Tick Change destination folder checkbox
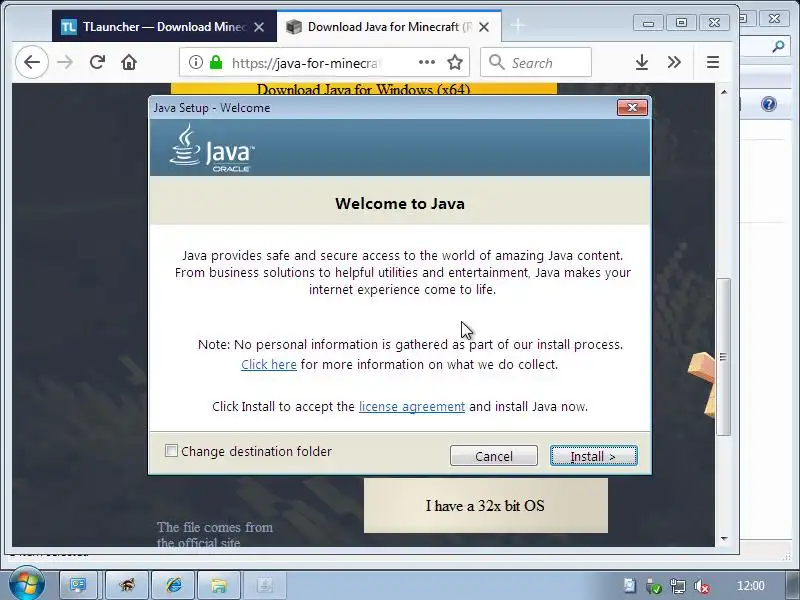This screenshot has height=600, width=800. pyautogui.click(x=171, y=451)
